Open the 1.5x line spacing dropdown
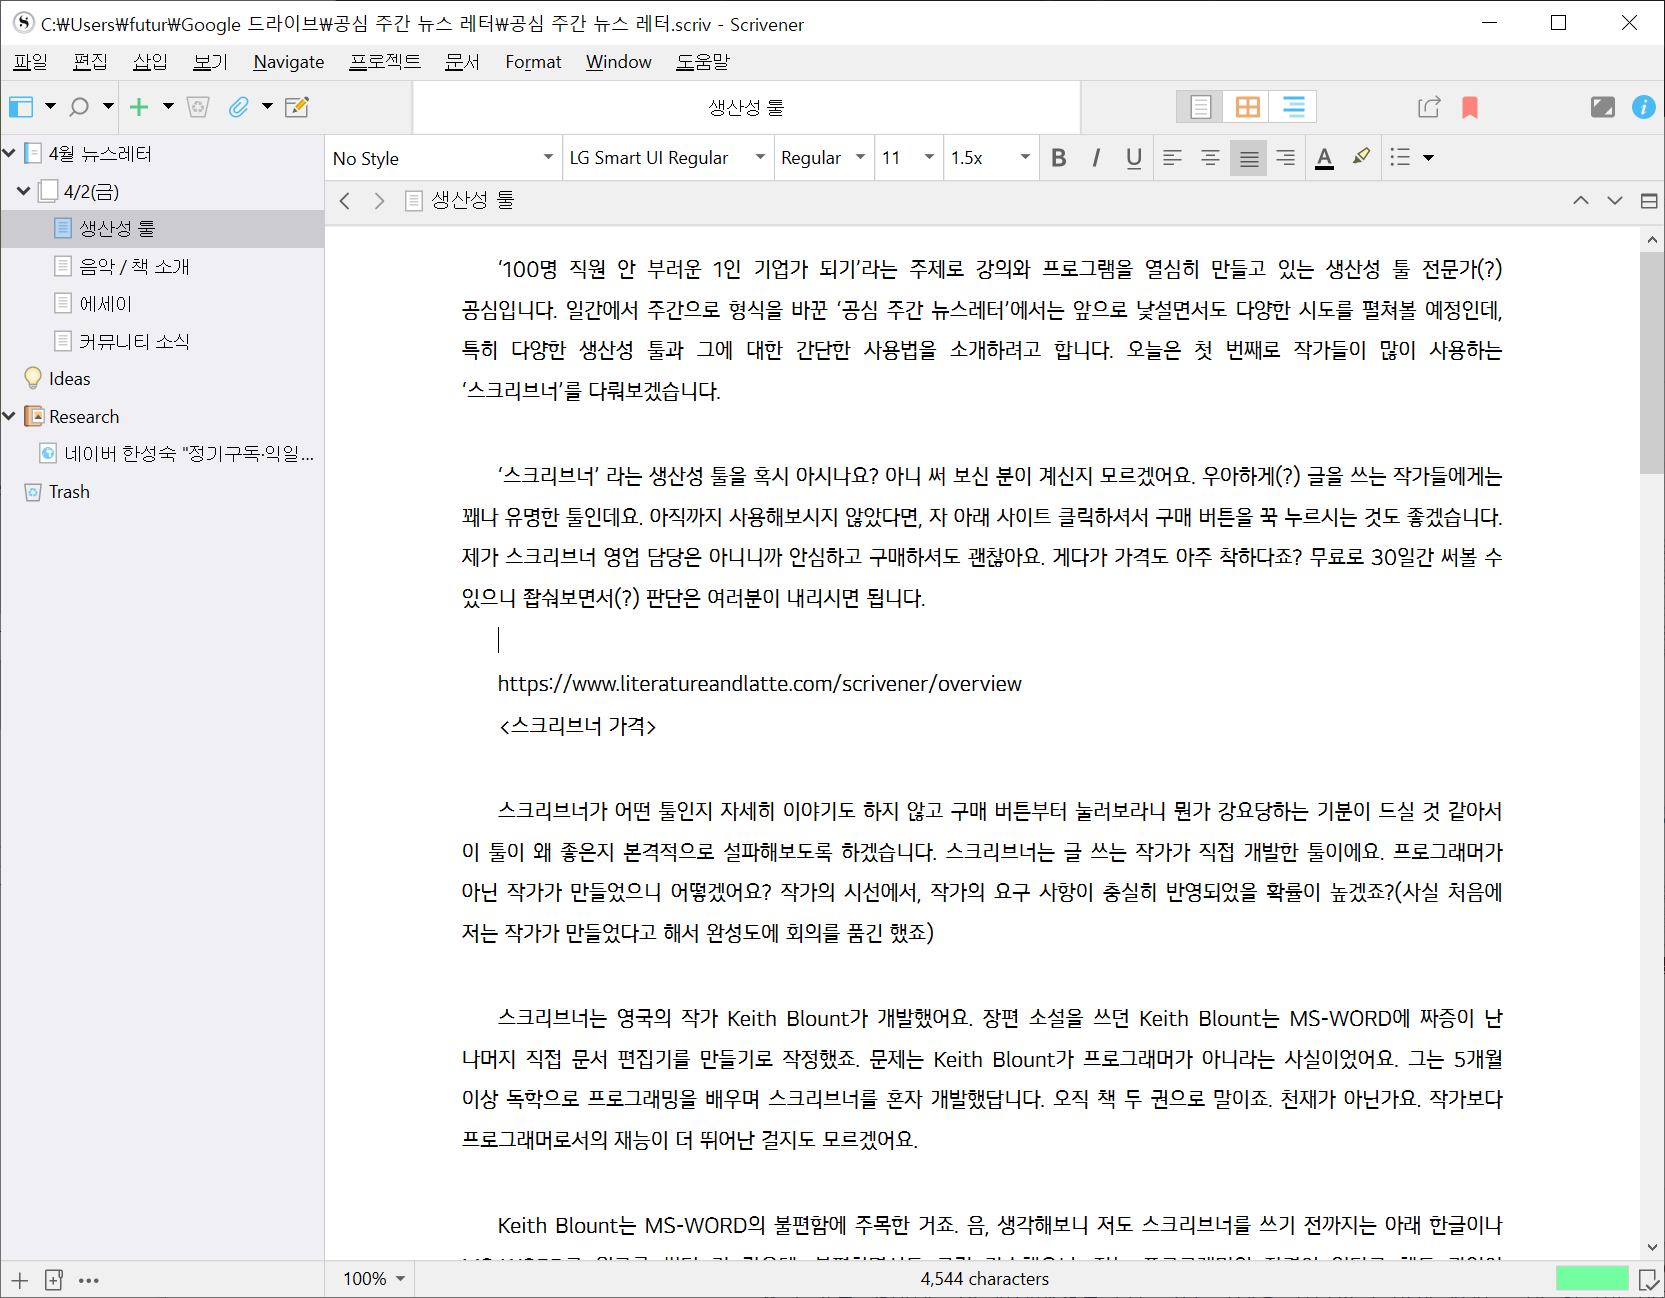Image resolution: width=1665 pixels, height=1298 pixels. (990, 158)
